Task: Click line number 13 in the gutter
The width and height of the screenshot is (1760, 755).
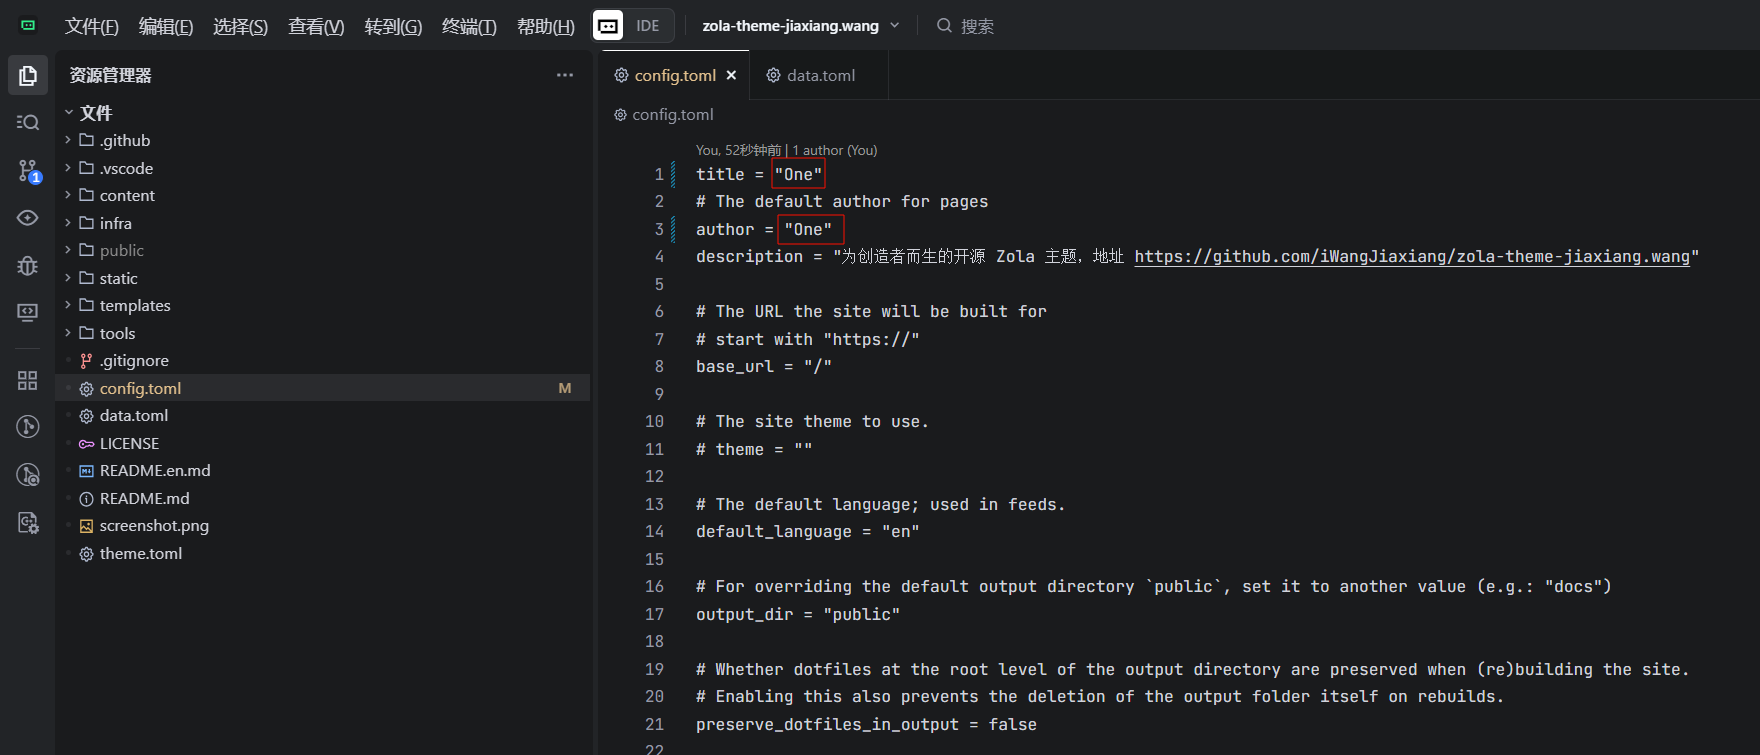Action: [654, 505]
